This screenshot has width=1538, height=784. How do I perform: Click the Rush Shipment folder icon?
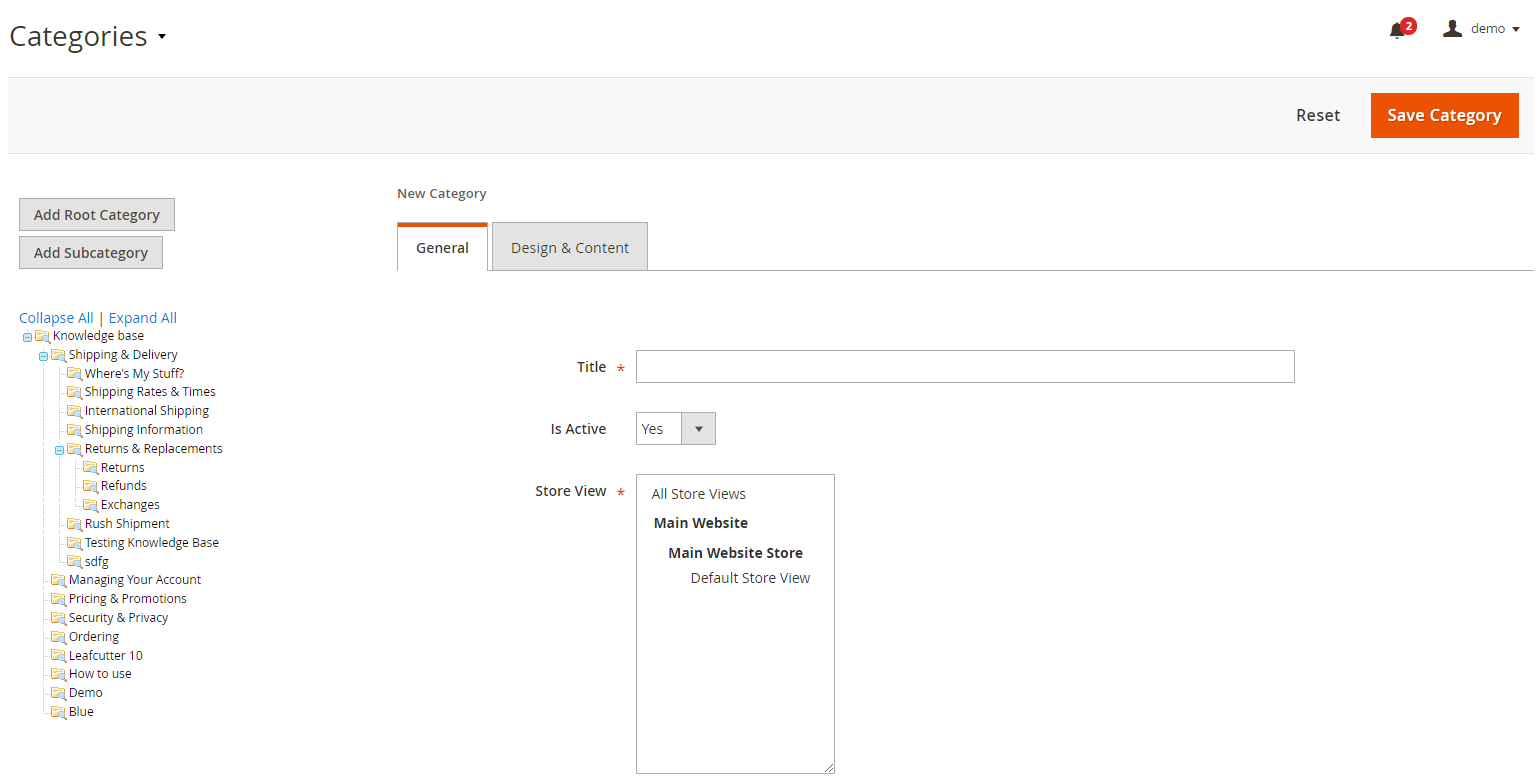click(x=75, y=524)
